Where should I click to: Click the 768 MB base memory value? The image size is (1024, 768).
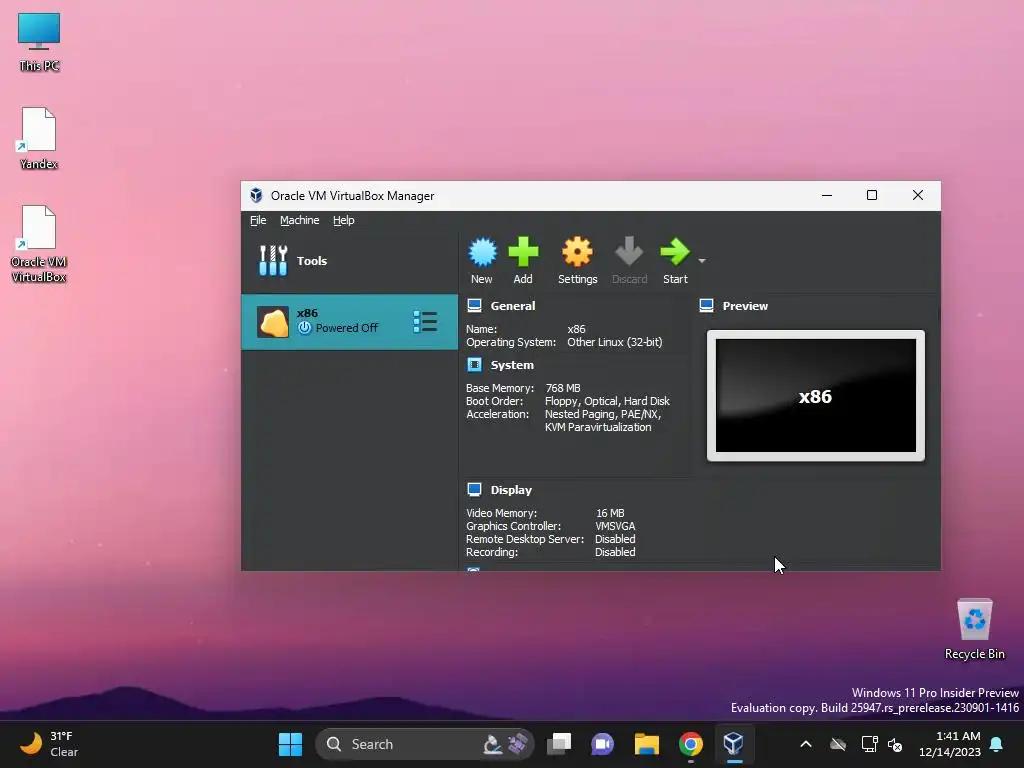(x=563, y=388)
